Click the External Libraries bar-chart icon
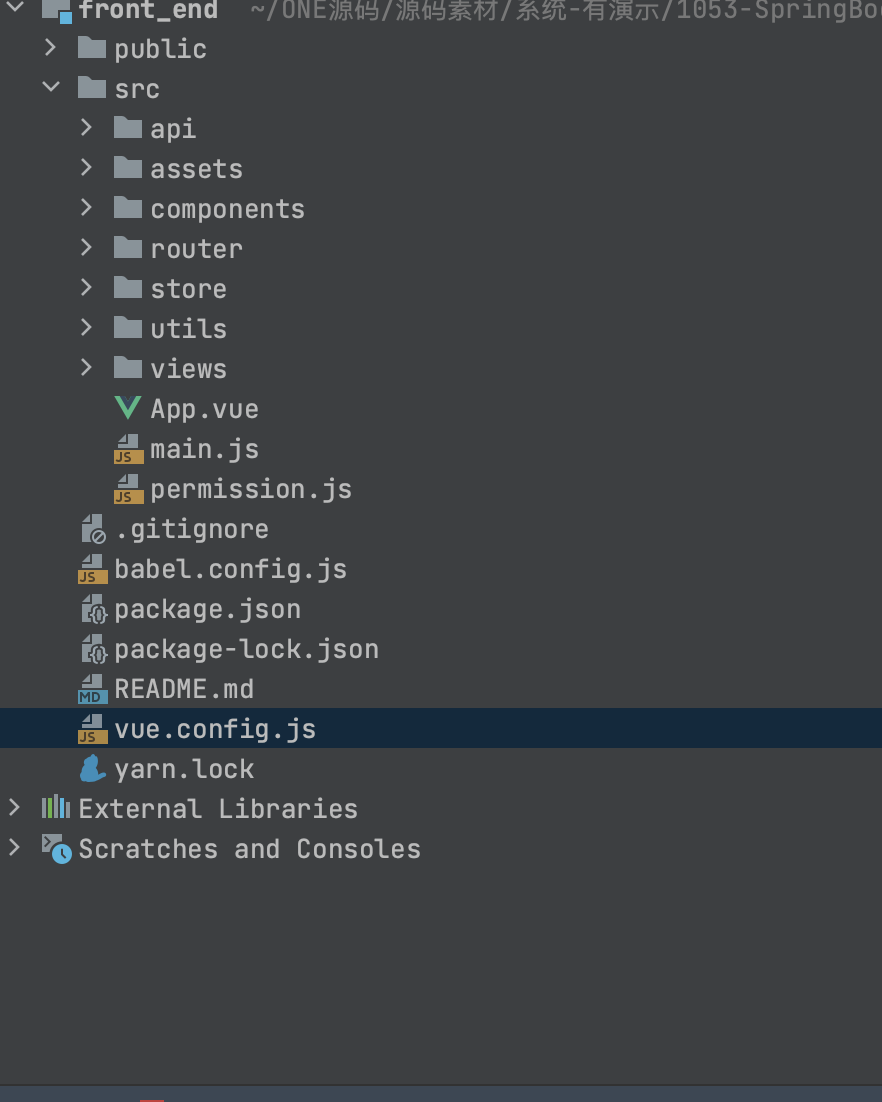Image resolution: width=882 pixels, height=1102 pixels. click(56, 808)
